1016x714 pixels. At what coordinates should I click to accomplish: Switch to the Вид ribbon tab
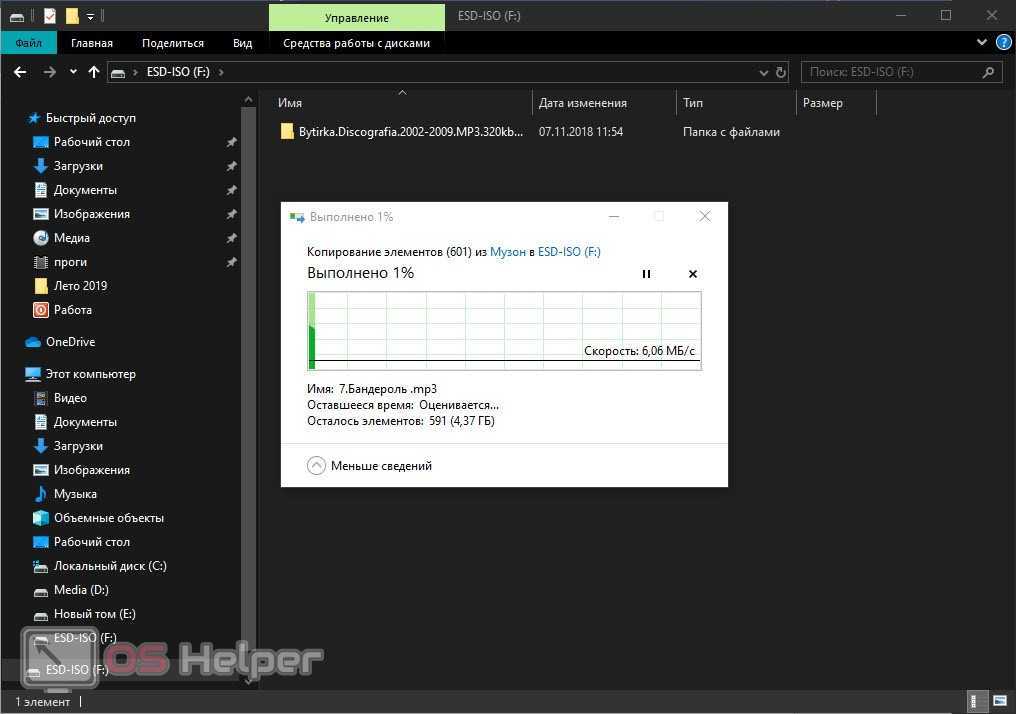(x=242, y=43)
